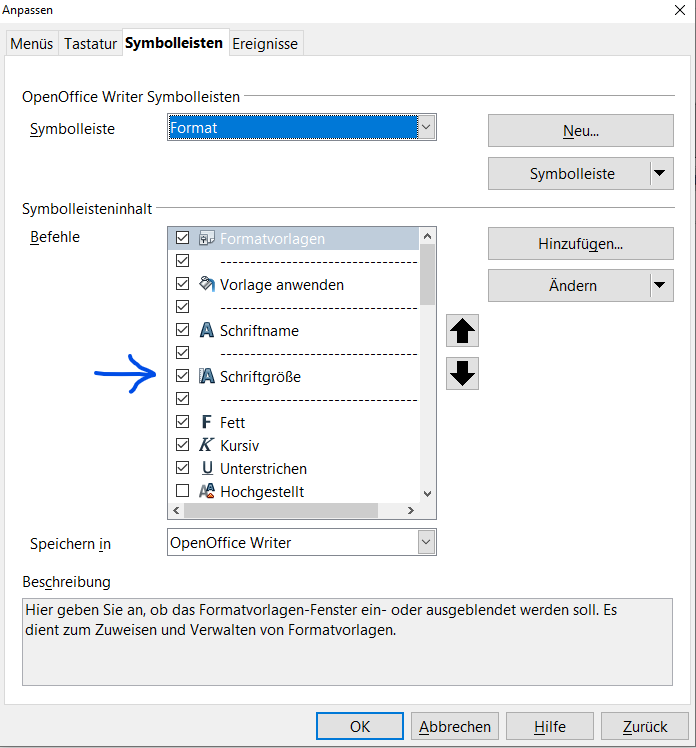This screenshot has height=748, width=696.
Task: Move command down with arrow button
Action: pos(463,373)
